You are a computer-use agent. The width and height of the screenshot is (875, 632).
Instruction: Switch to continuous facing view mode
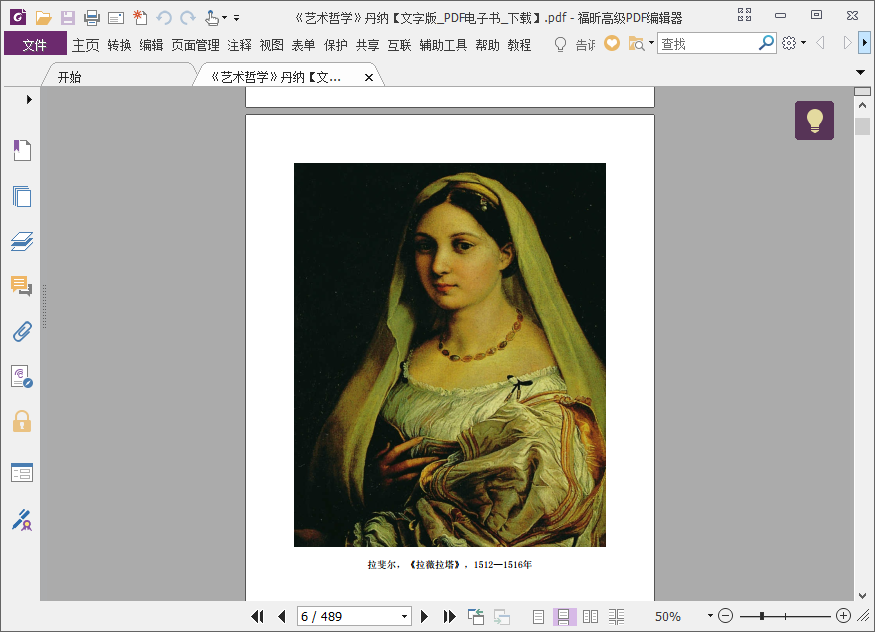(x=616, y=616)
